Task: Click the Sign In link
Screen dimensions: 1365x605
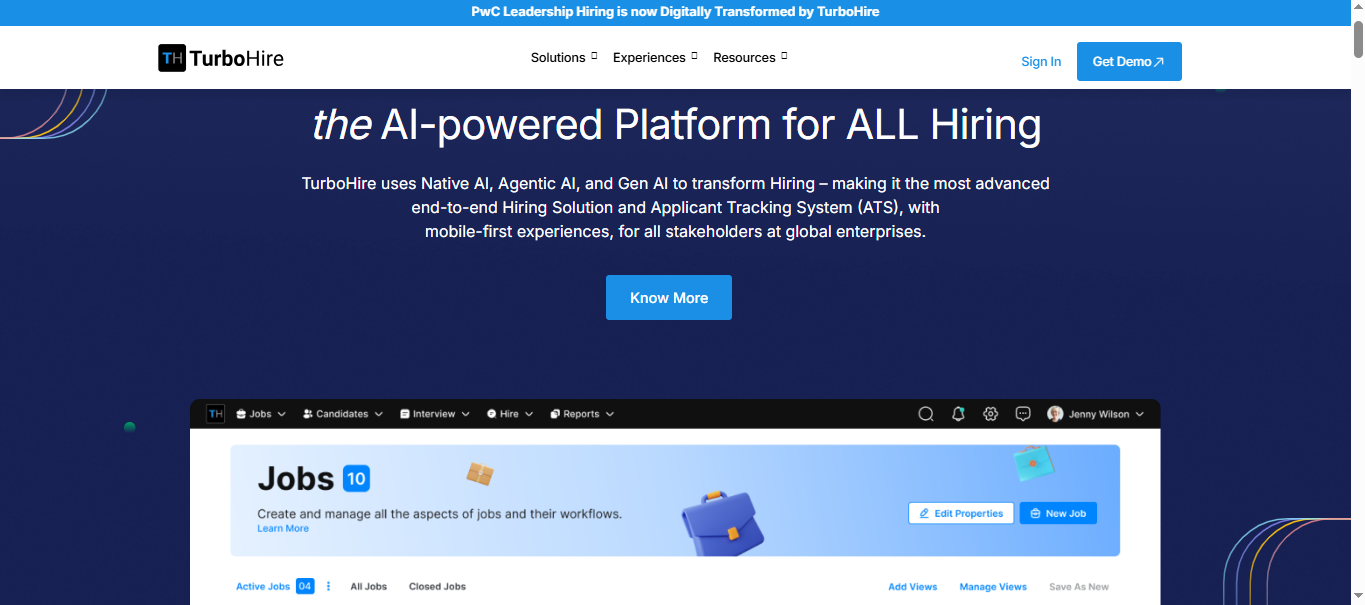Action: pyautogui.click(x=1041, y=62)
